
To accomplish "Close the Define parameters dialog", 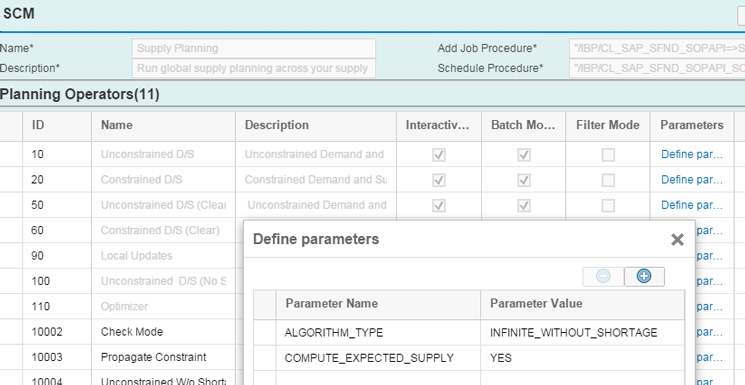I will pyautogui.click(x=677, y=240).
